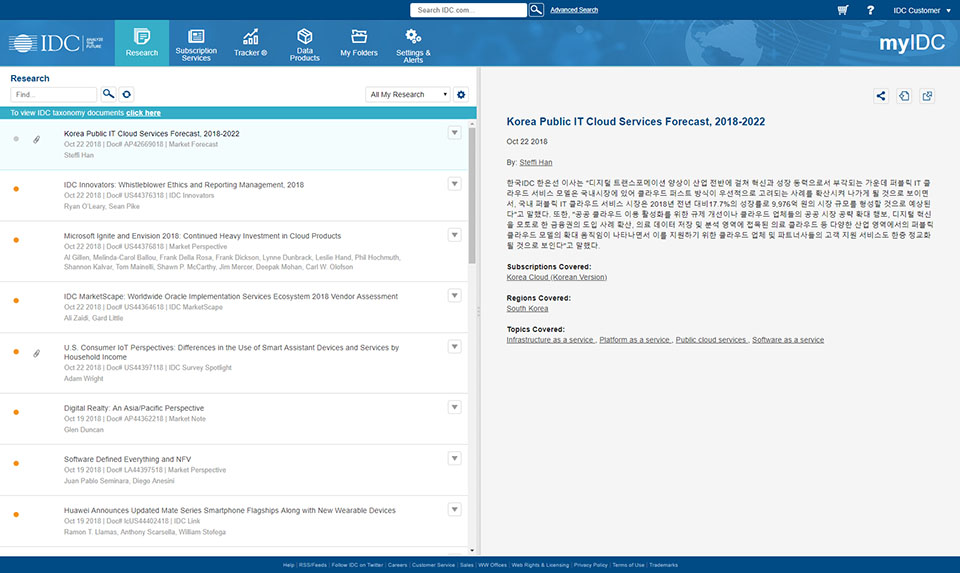Open the shopping cart icon
This screenshot has height=573, width=960.
843,10
